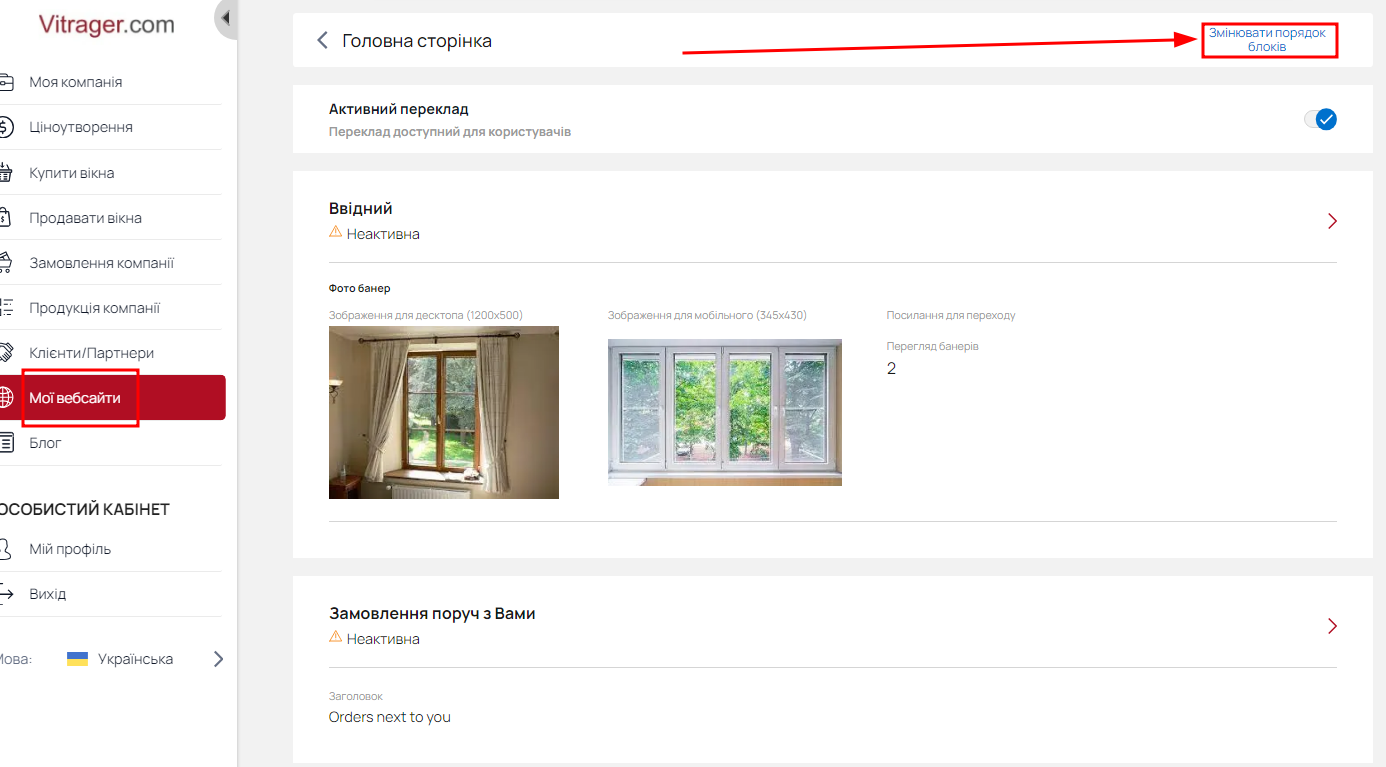Click the globe icon beside Мої вебсайти
The width and height of the screenshot is (1386, 767).
click(x=5, y=397)
